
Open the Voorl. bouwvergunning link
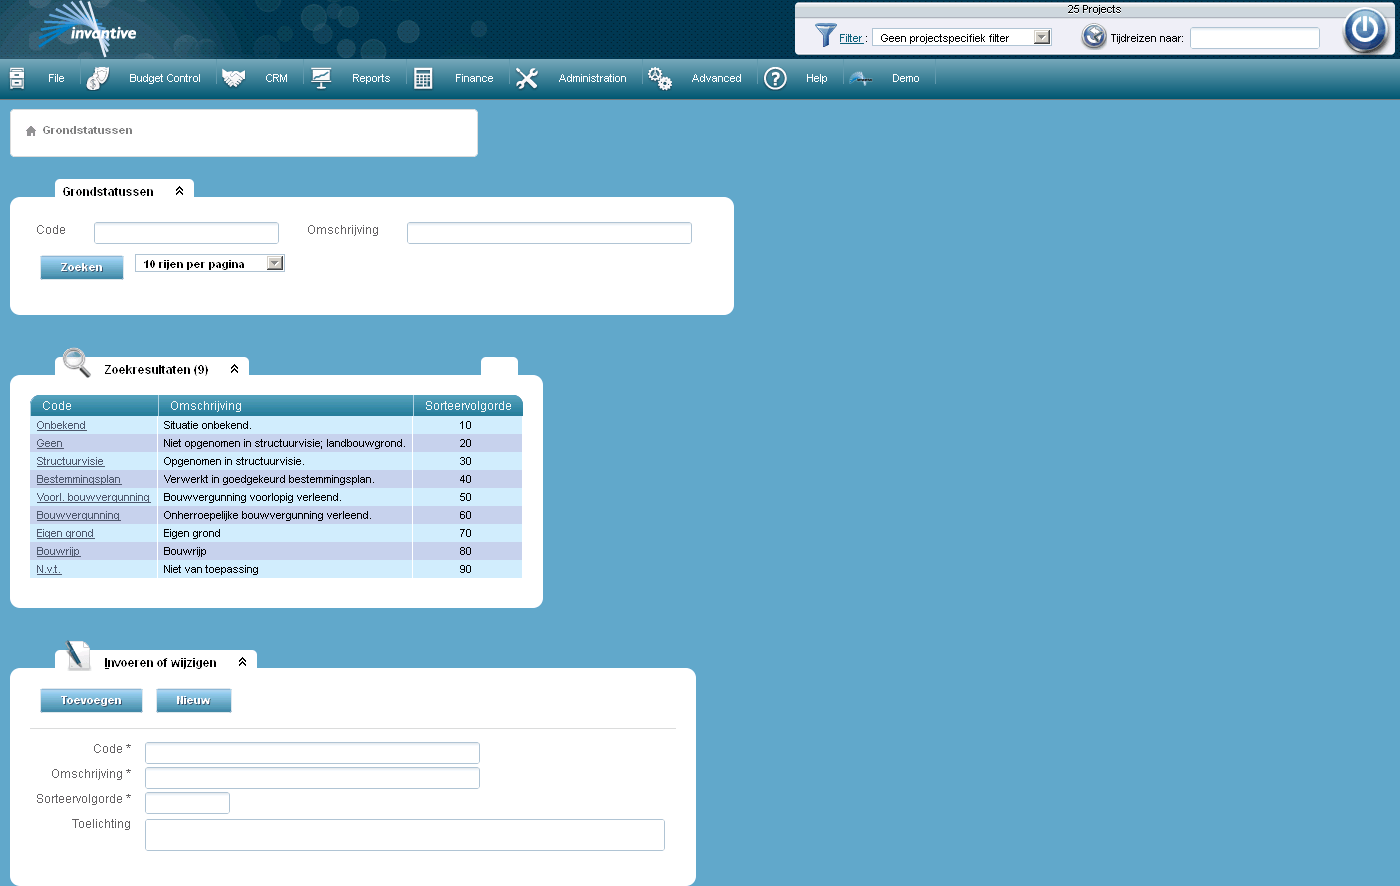(x=93, y=497)
